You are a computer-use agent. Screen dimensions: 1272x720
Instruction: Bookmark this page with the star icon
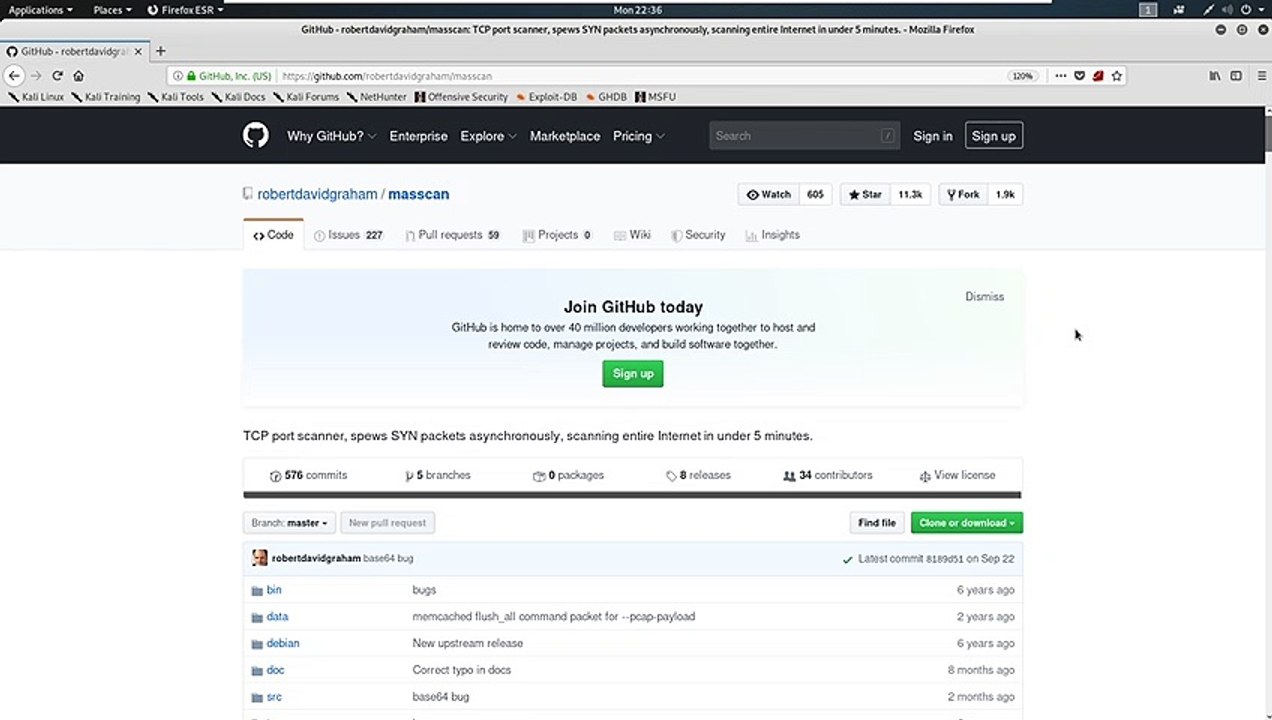pyautogui.click(x=1117, y=76)
